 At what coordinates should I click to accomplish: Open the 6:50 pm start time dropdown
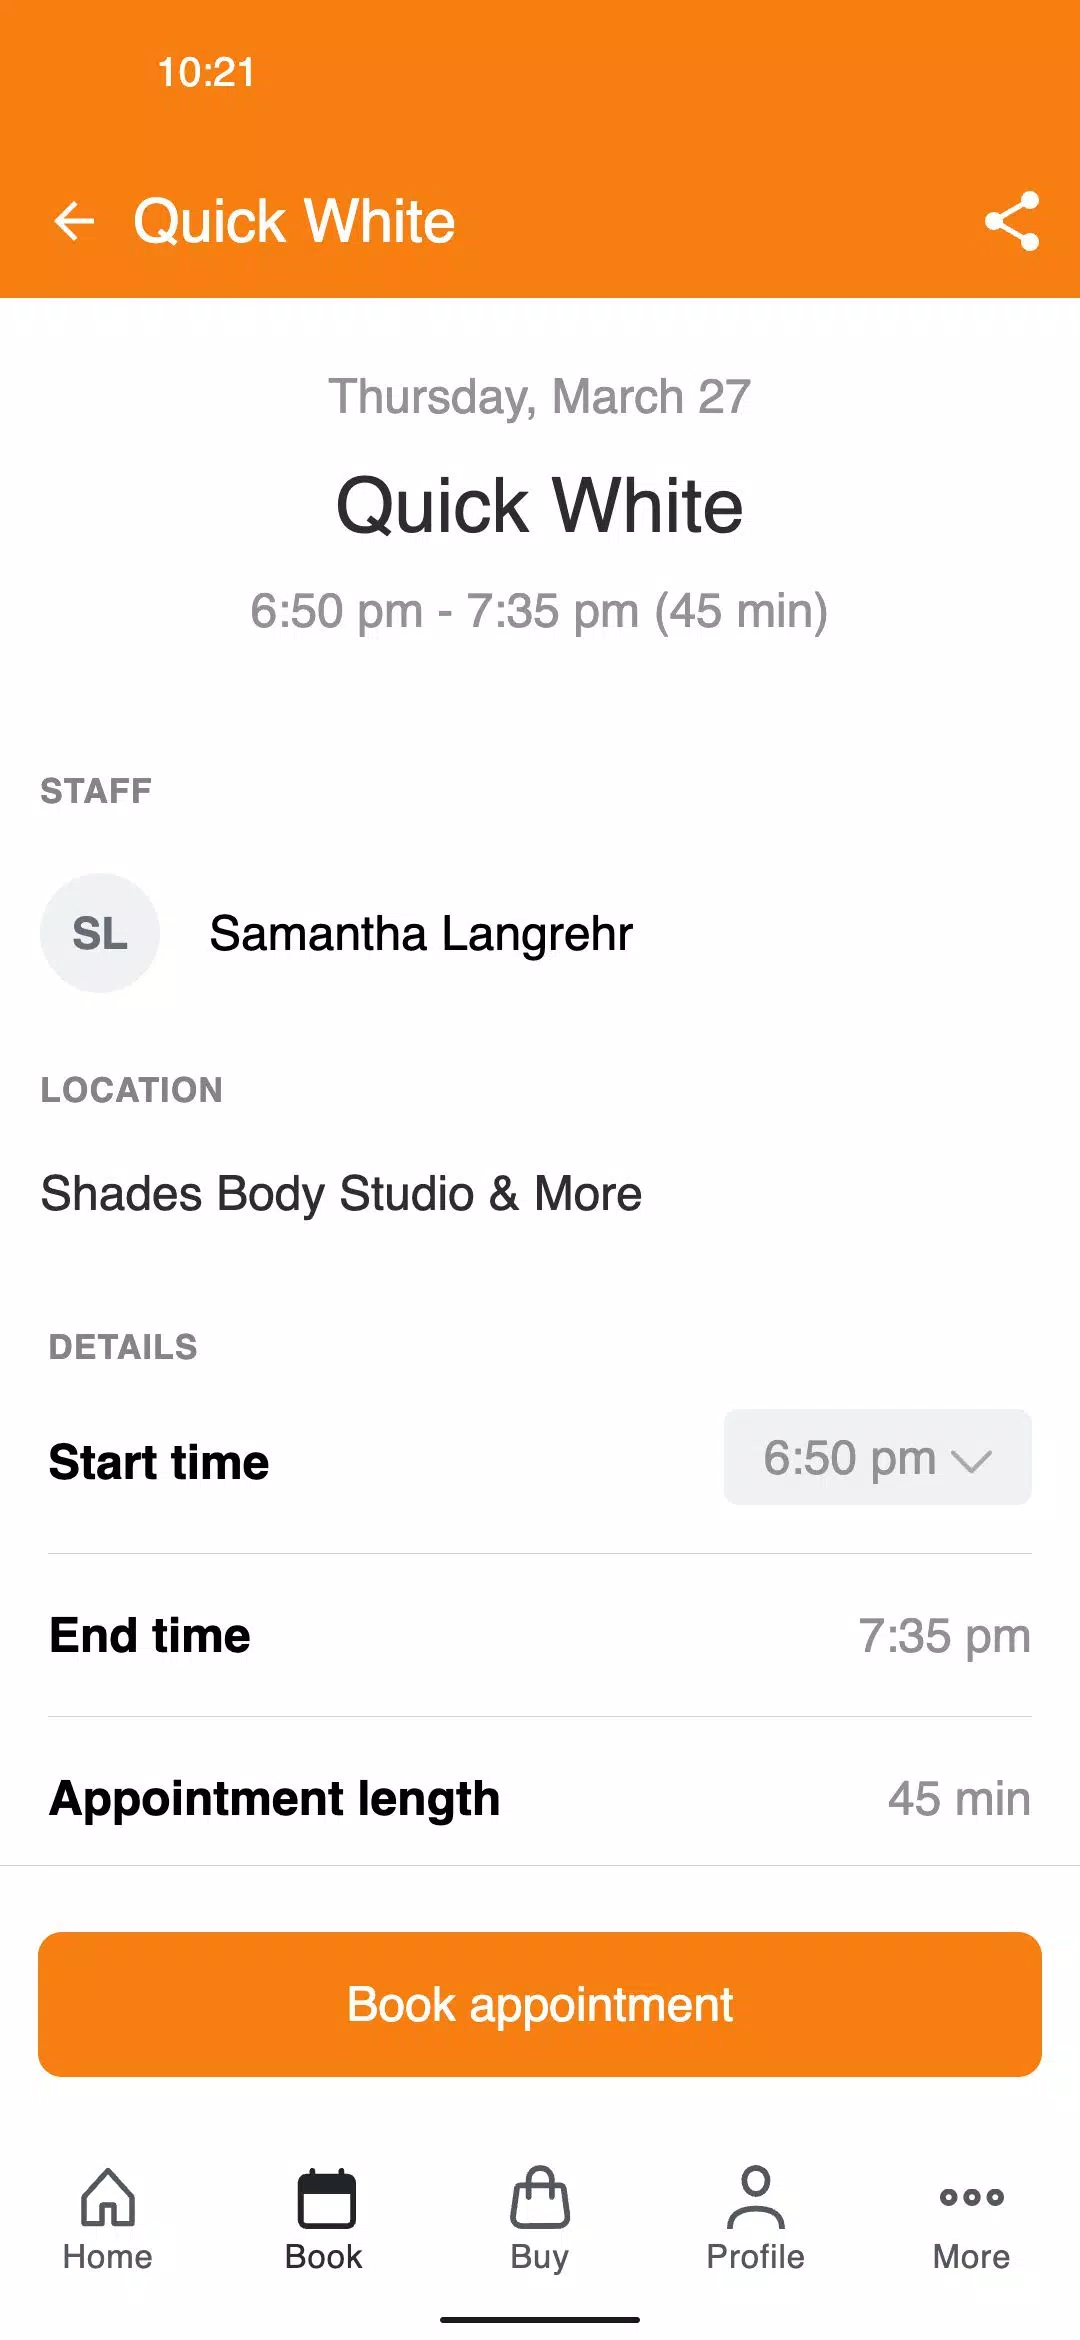878,1457
